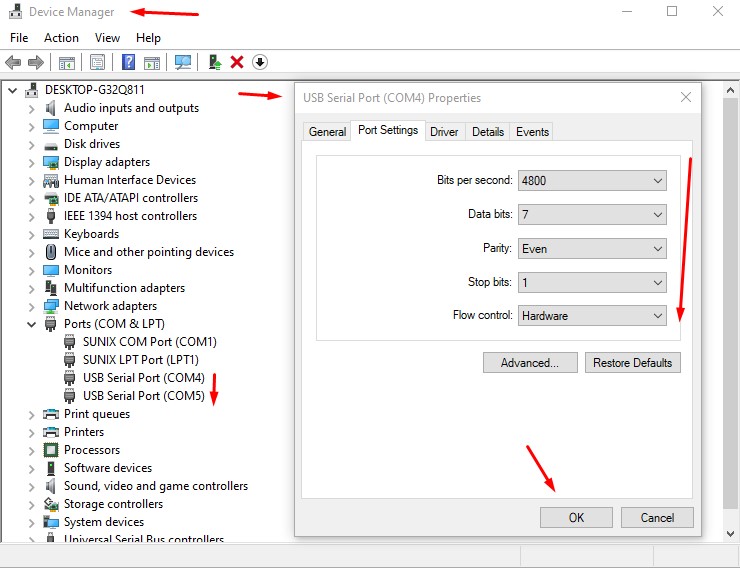Screen dimensions: 740x568
Task: Scan for hardware changes monitor icon
Action: [183, 62]
